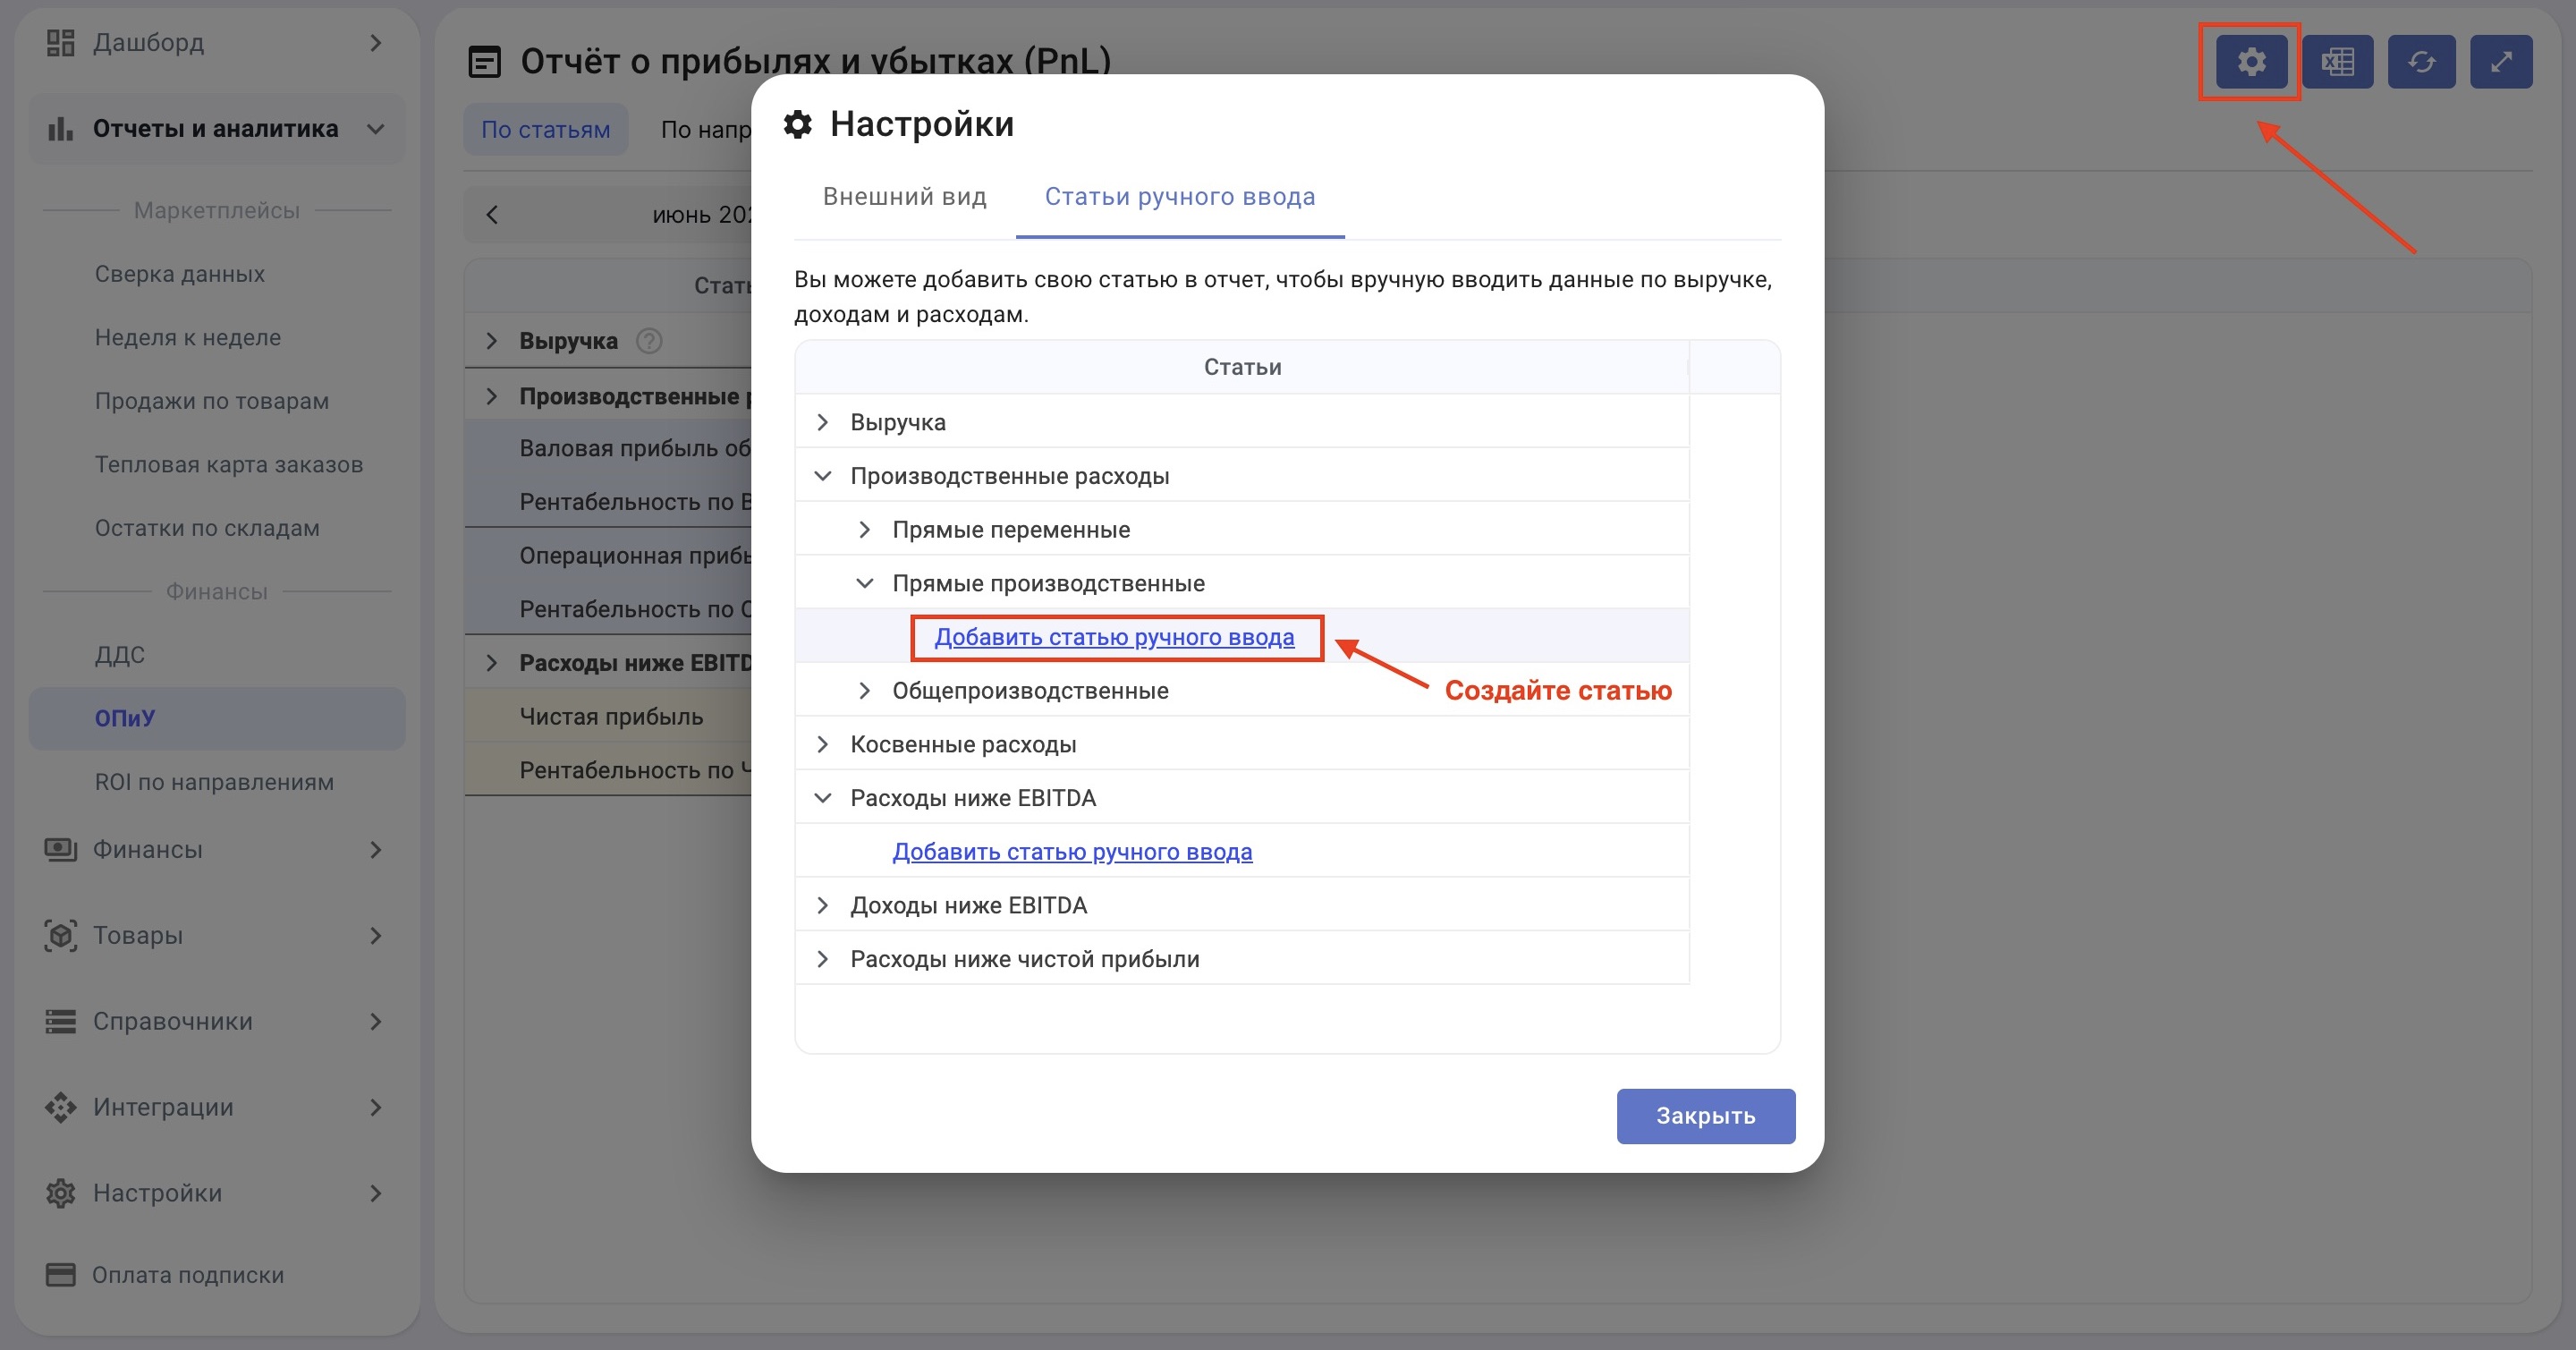Click the settings gear icon in top toolbar
This screenshot has height=1350, width=2576.
tap(2250, 62)
